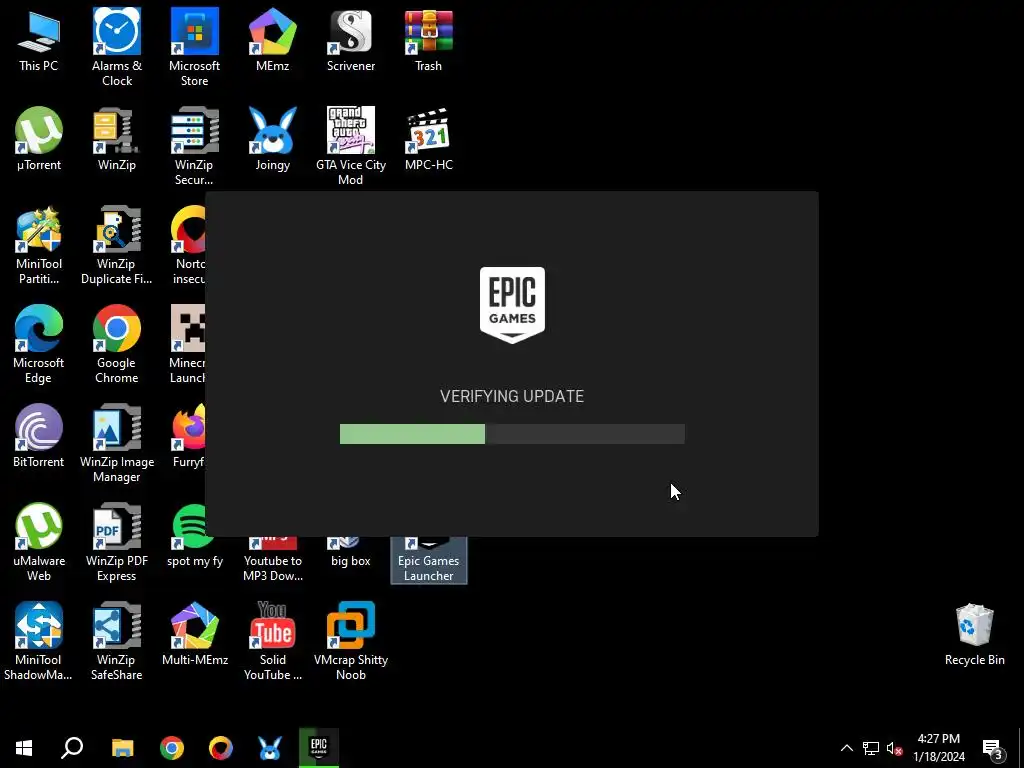Viewport: 1024px width, 768px height.
Task: Select the Furryfox desktop shortcut
Action: [188, 436]
